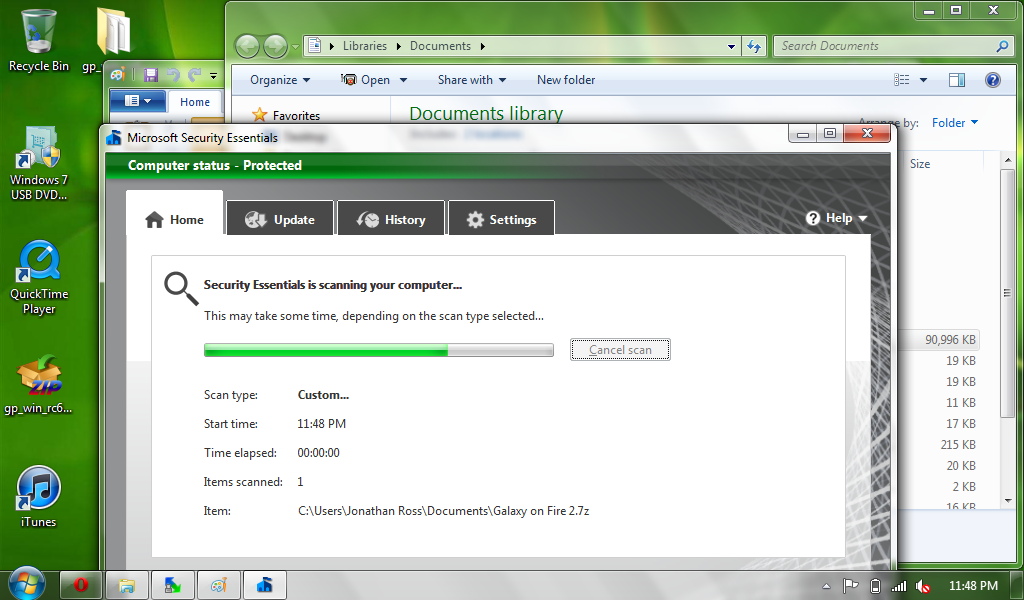Click the Windows Explorer folder icon on taskbar

[127, 585]
